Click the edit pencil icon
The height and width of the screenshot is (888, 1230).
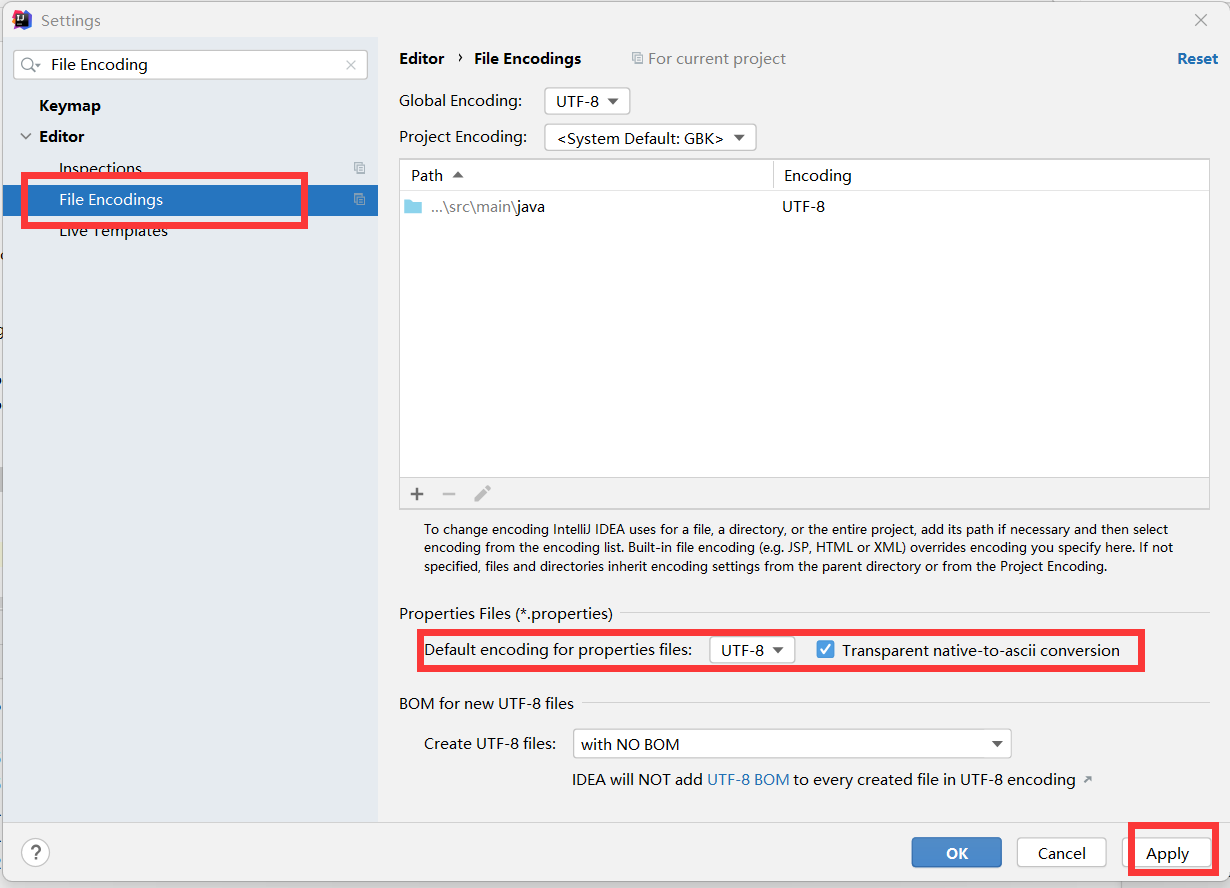click(482, 494)
